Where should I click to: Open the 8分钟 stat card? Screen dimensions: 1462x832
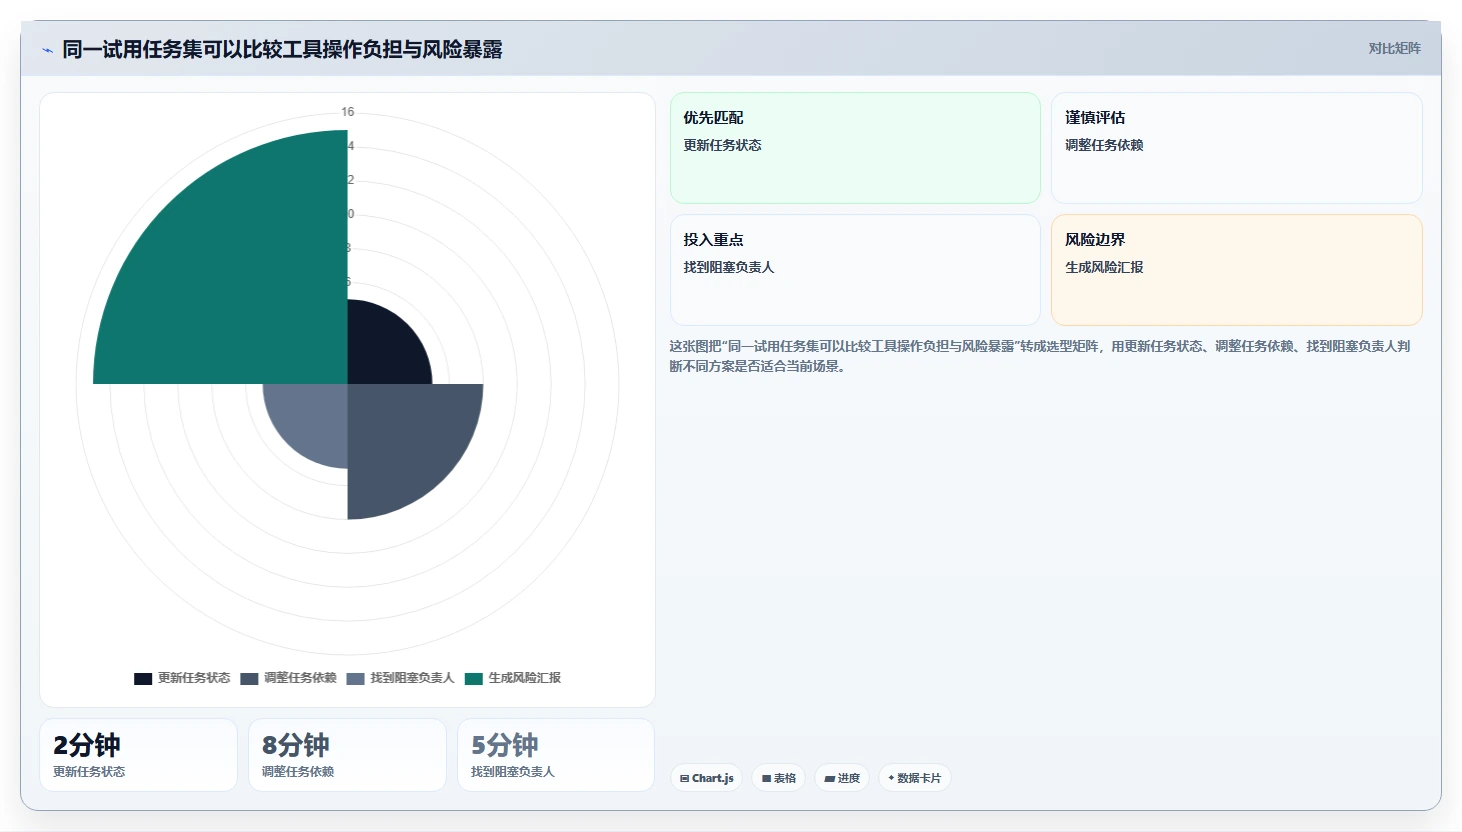coord(347,755)
